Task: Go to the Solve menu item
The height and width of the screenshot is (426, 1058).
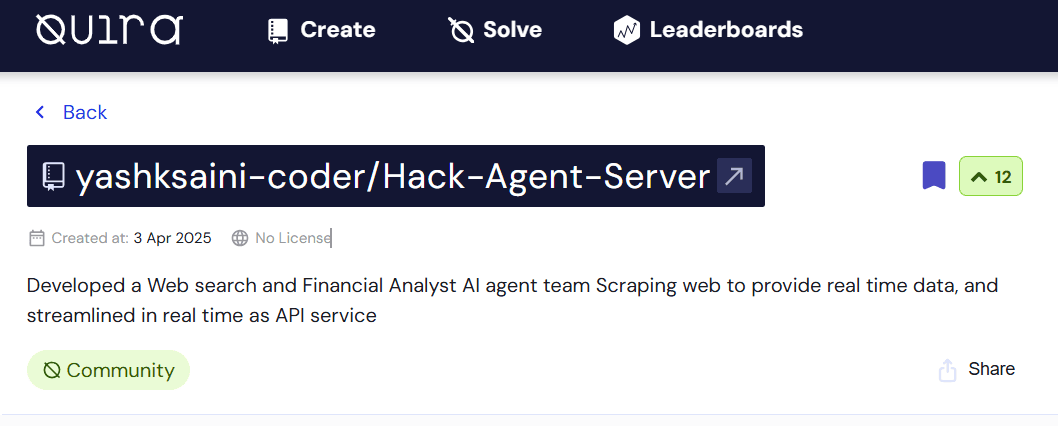Action: tap(512, 30)
